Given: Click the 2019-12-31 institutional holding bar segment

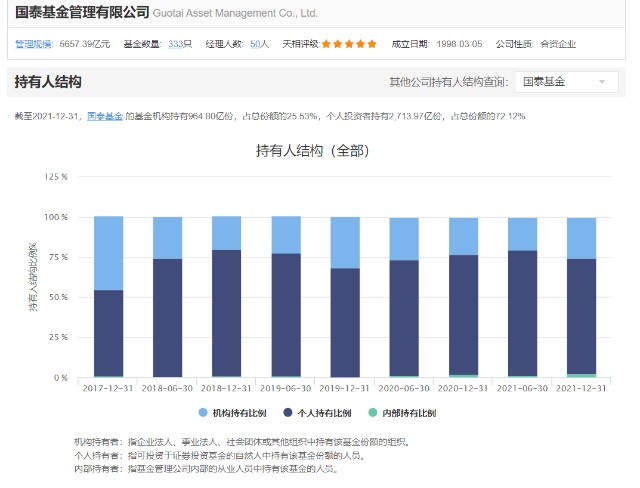Looking at the screenshot, I should [x=345, y=242].
